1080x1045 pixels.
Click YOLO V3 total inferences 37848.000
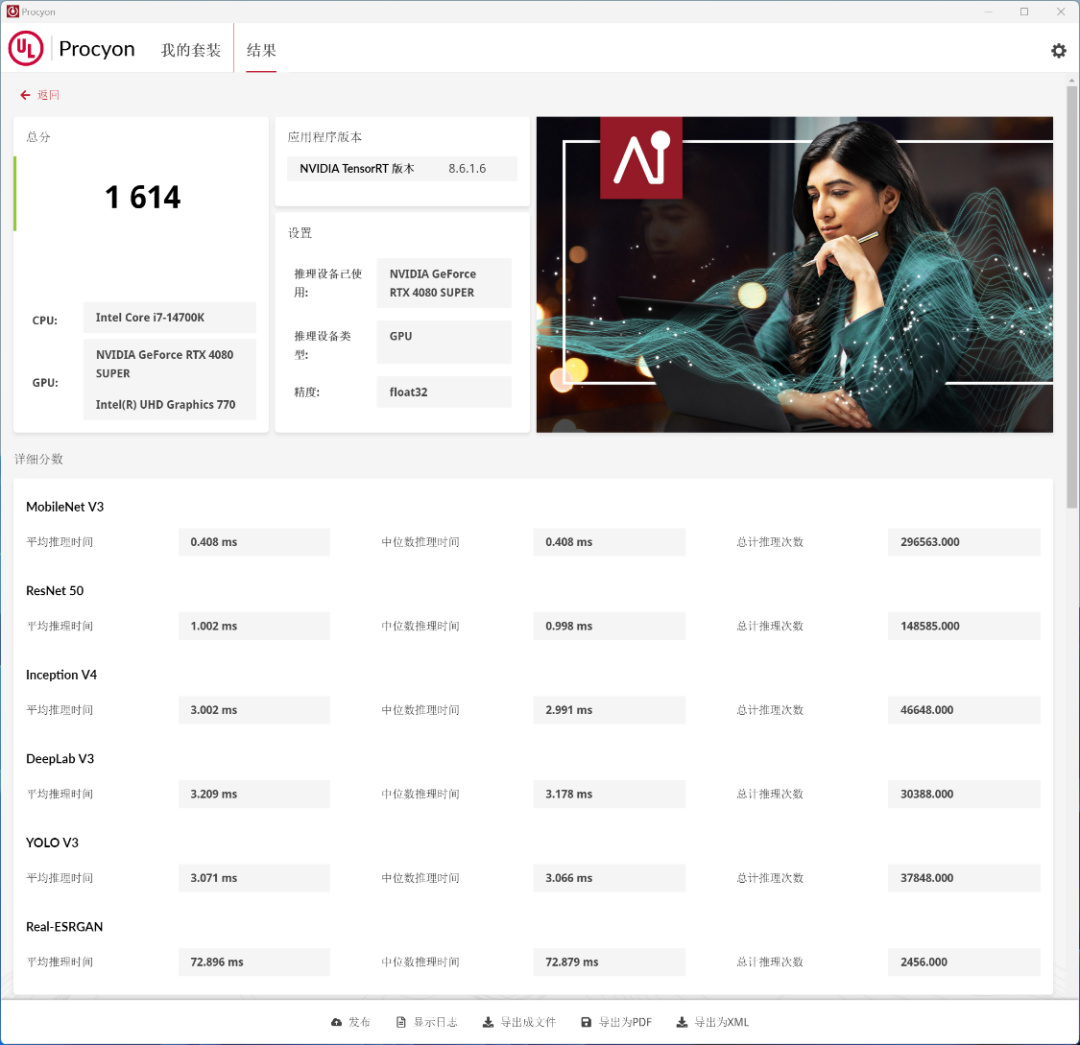click(x=964, y=878)
